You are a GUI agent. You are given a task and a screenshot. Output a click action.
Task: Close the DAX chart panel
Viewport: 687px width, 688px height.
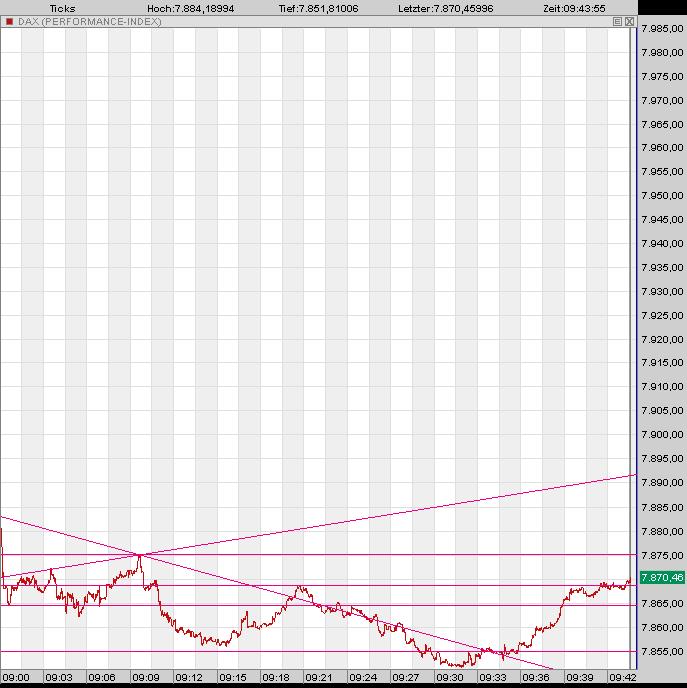[629, 21]
